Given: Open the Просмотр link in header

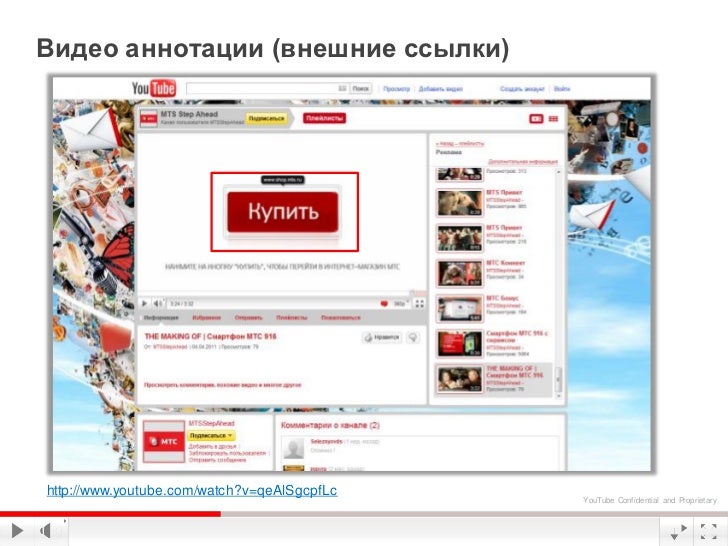Looking at the screenshot, I should click(x=396, y=89).
